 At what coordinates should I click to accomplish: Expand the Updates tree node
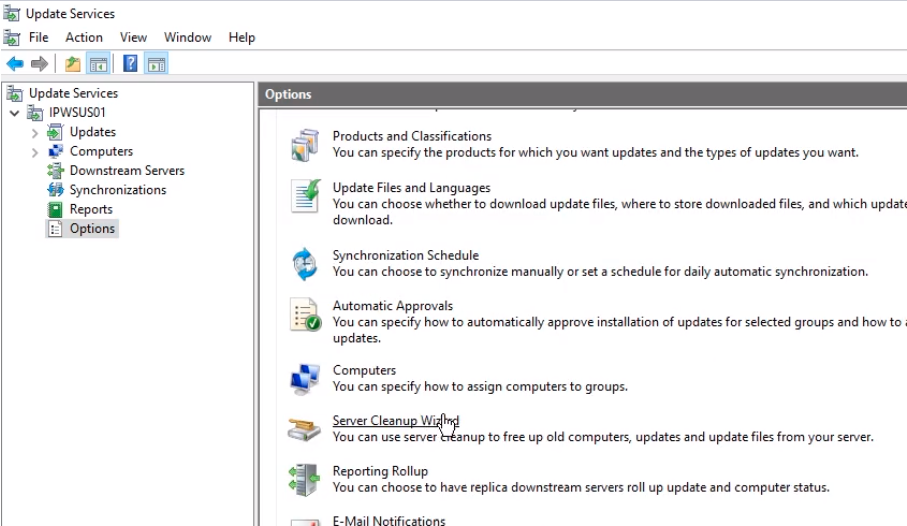(35, 133)
